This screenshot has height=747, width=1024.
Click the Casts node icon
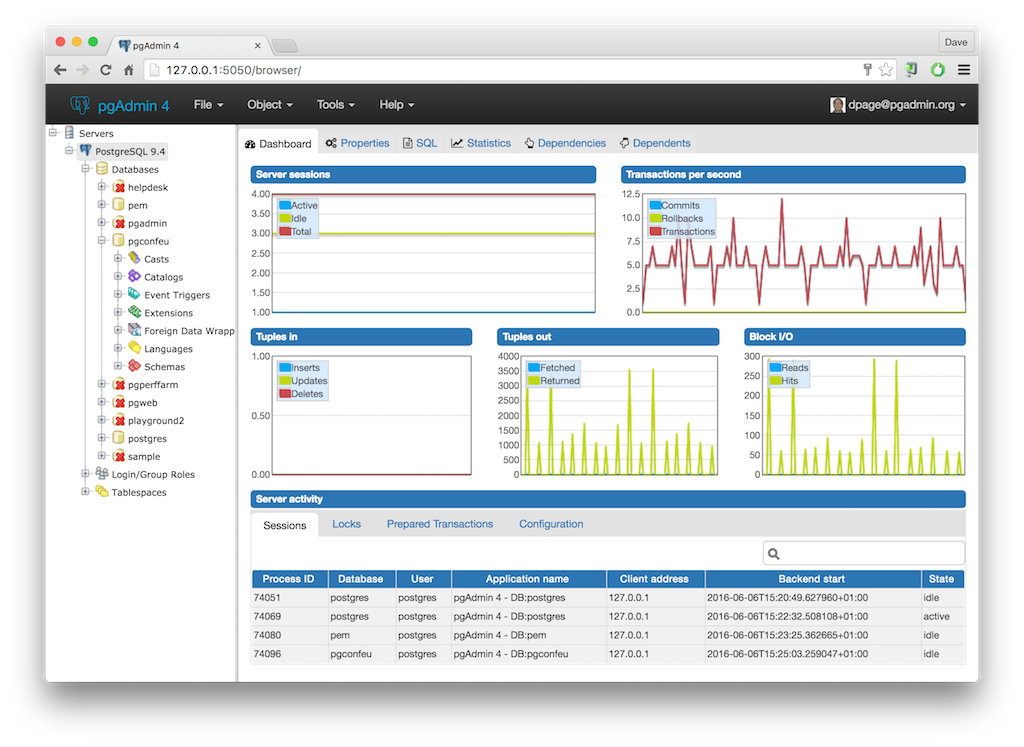click(x=135, y=258)
